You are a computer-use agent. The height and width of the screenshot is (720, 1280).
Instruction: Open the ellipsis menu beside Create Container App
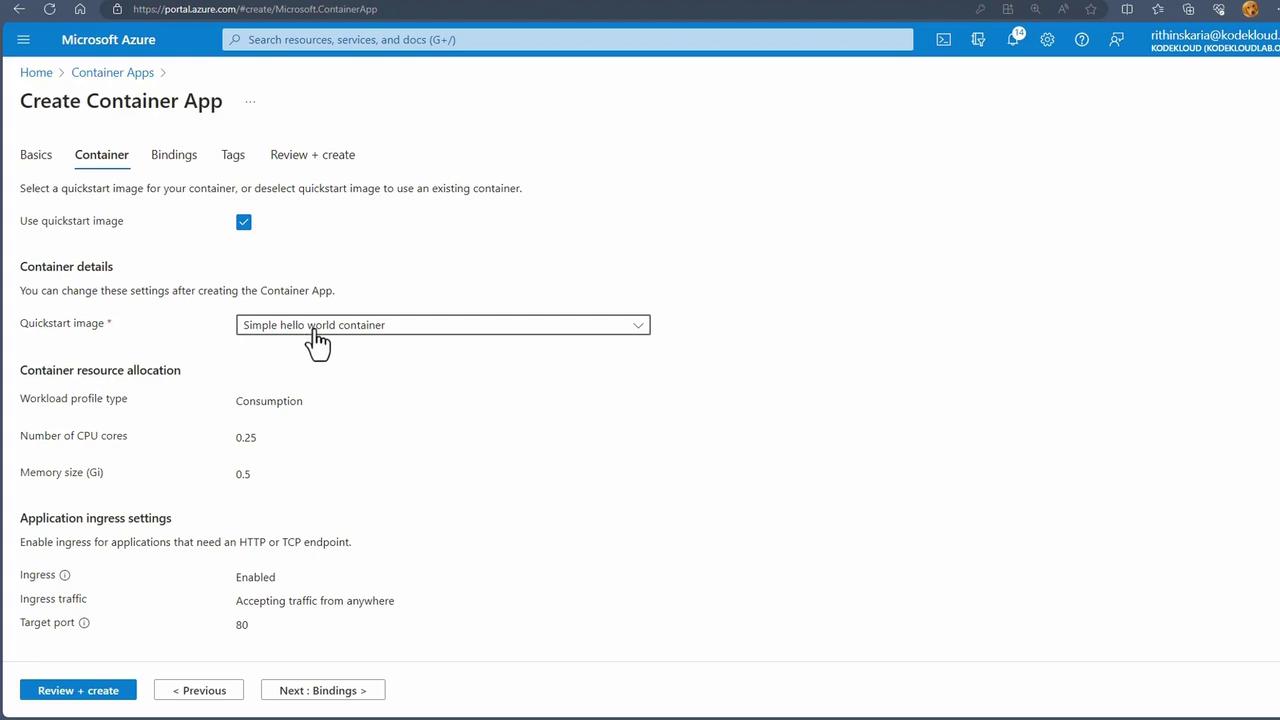click(250, 102)
